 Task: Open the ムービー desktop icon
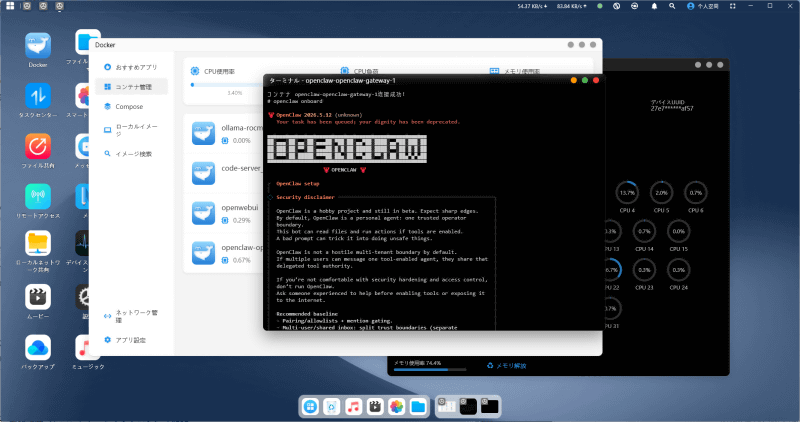[x=38, y=297]
